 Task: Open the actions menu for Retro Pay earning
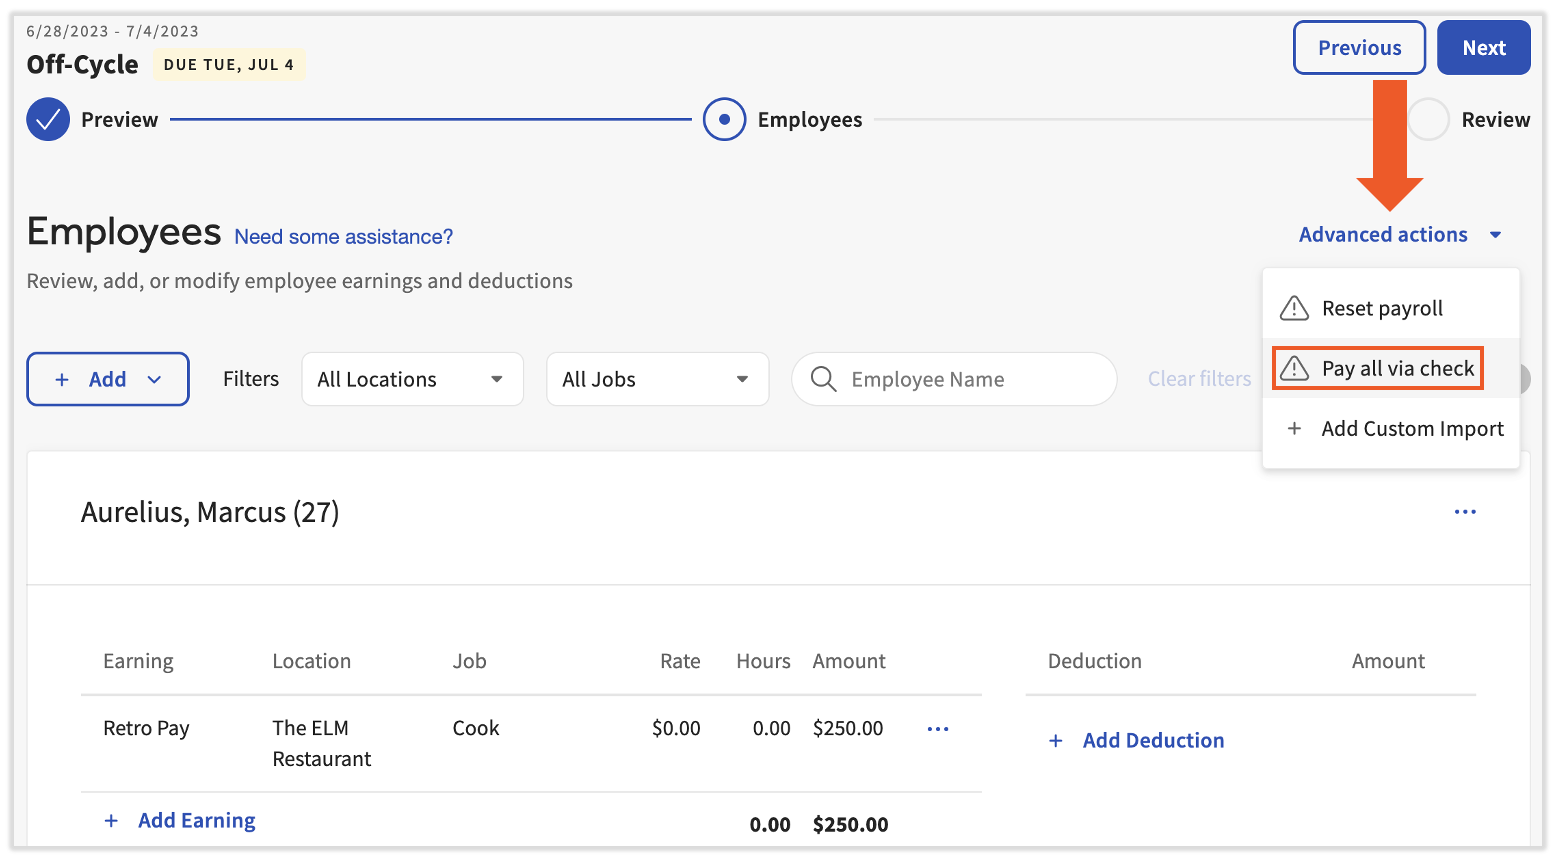coord(937,728)
